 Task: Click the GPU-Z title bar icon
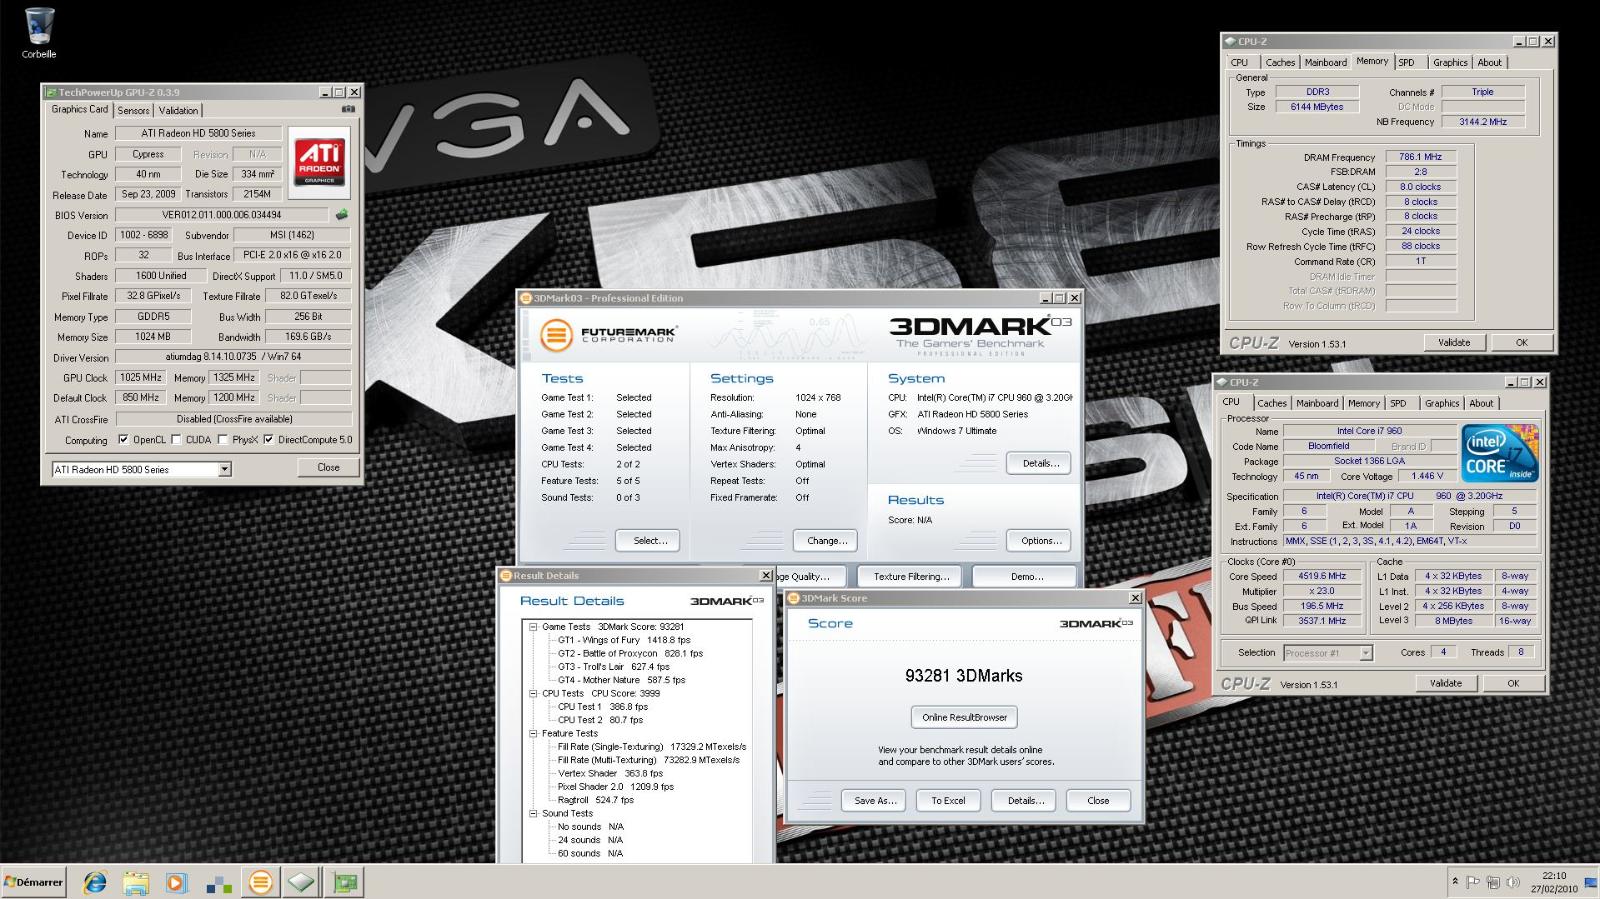click(x=50, y=92)
